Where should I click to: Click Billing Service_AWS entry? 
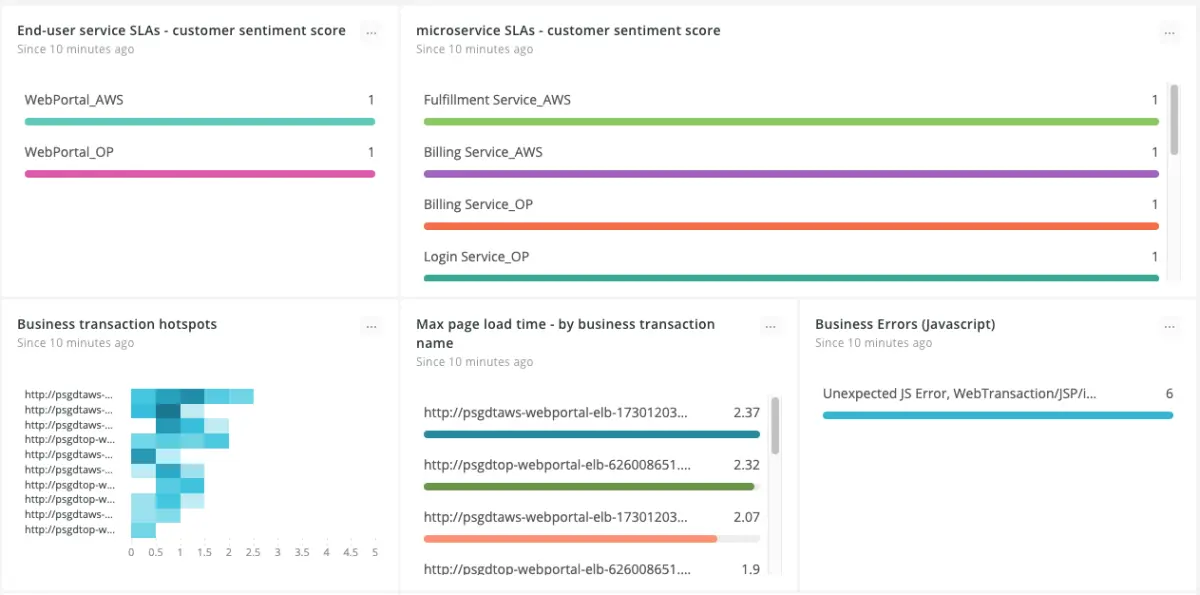pos(791,161)
